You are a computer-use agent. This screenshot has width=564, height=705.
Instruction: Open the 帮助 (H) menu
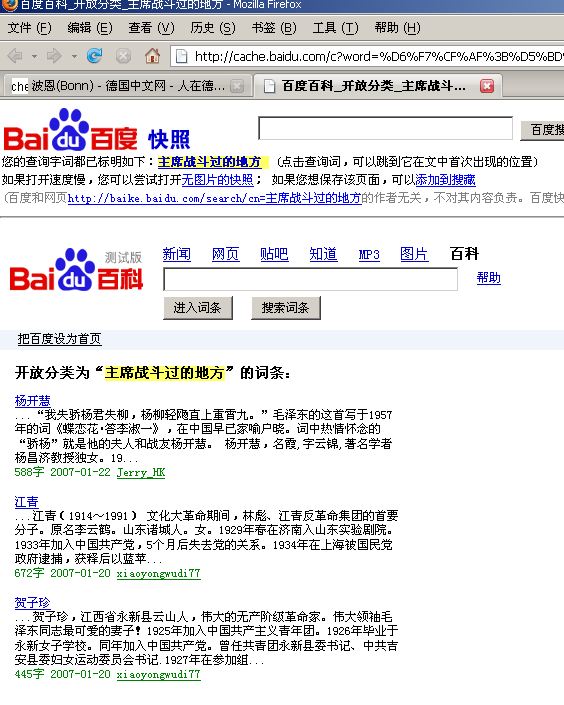398,28
